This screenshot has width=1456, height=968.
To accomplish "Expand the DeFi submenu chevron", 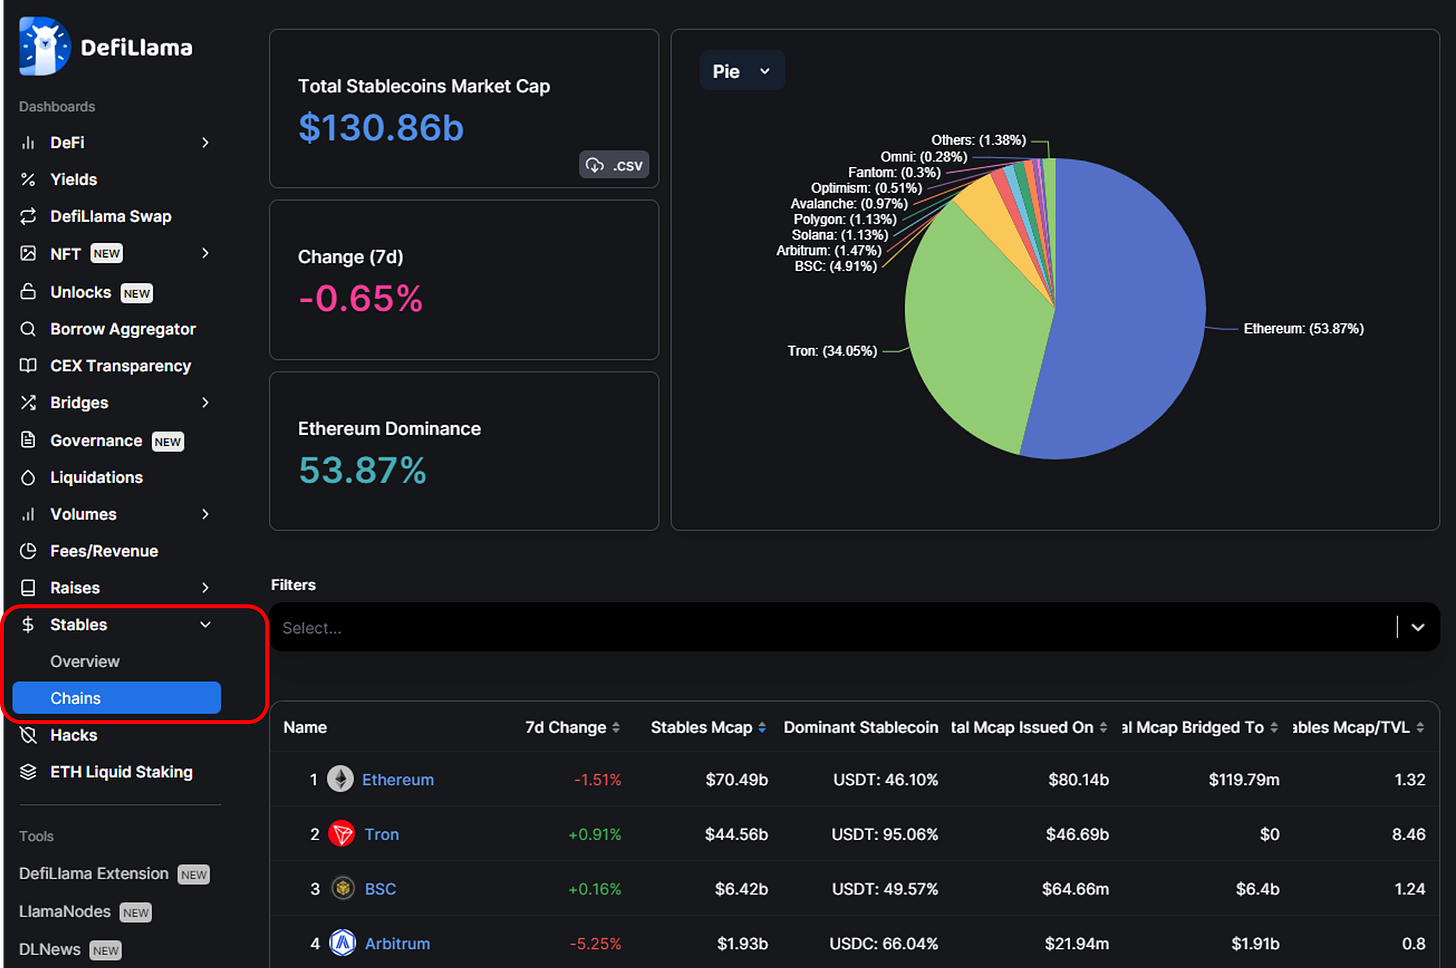I will [205, 143].
